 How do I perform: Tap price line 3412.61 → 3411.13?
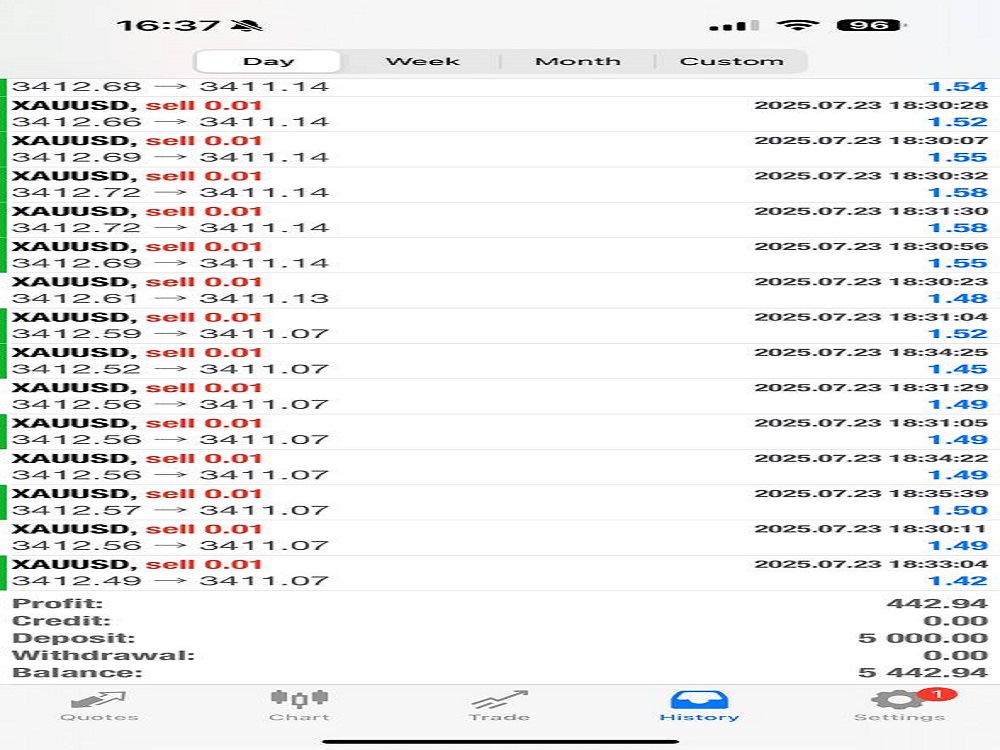click(170, 298)
